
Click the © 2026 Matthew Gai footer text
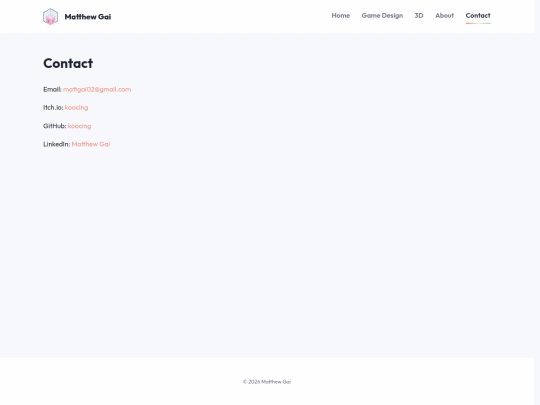267,382
